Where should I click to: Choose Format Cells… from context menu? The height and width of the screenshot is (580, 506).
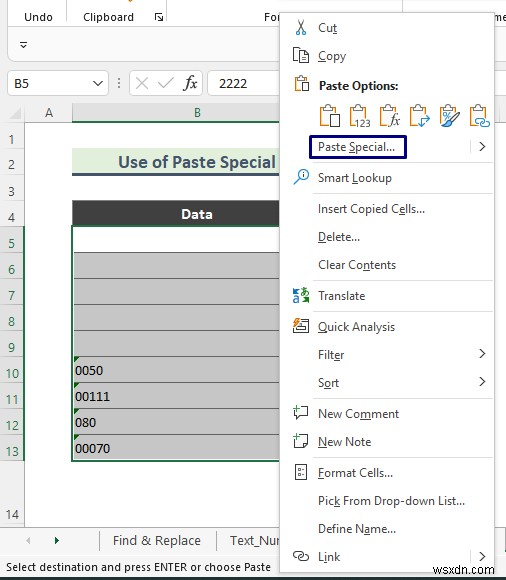coord(355,473)
